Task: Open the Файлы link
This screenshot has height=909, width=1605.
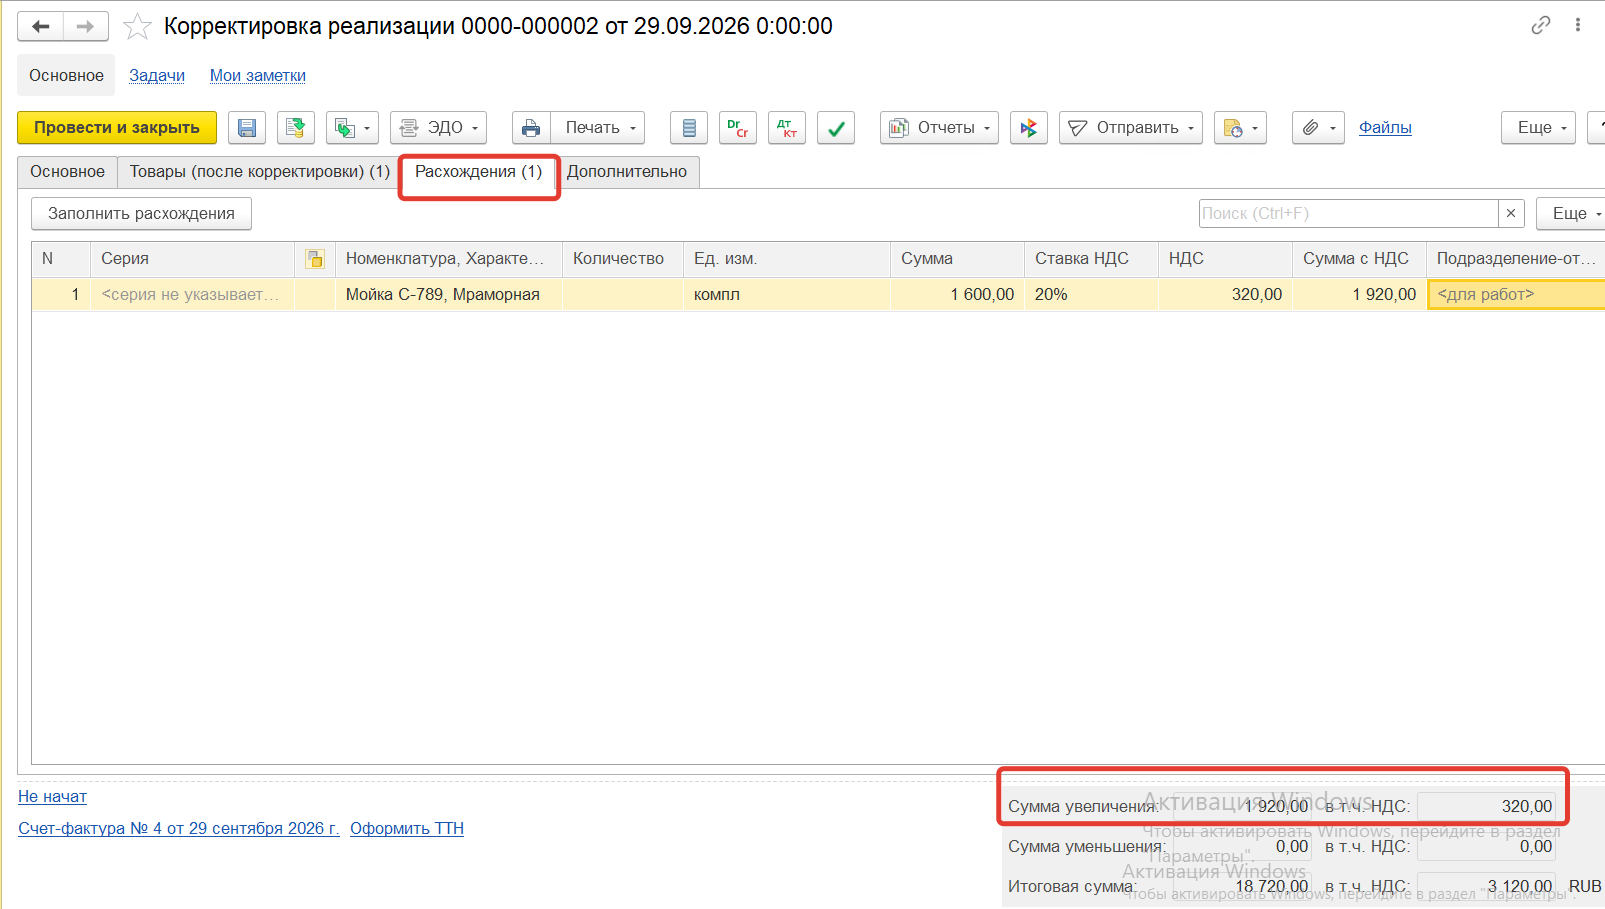Action: (x=1385, y=128)
